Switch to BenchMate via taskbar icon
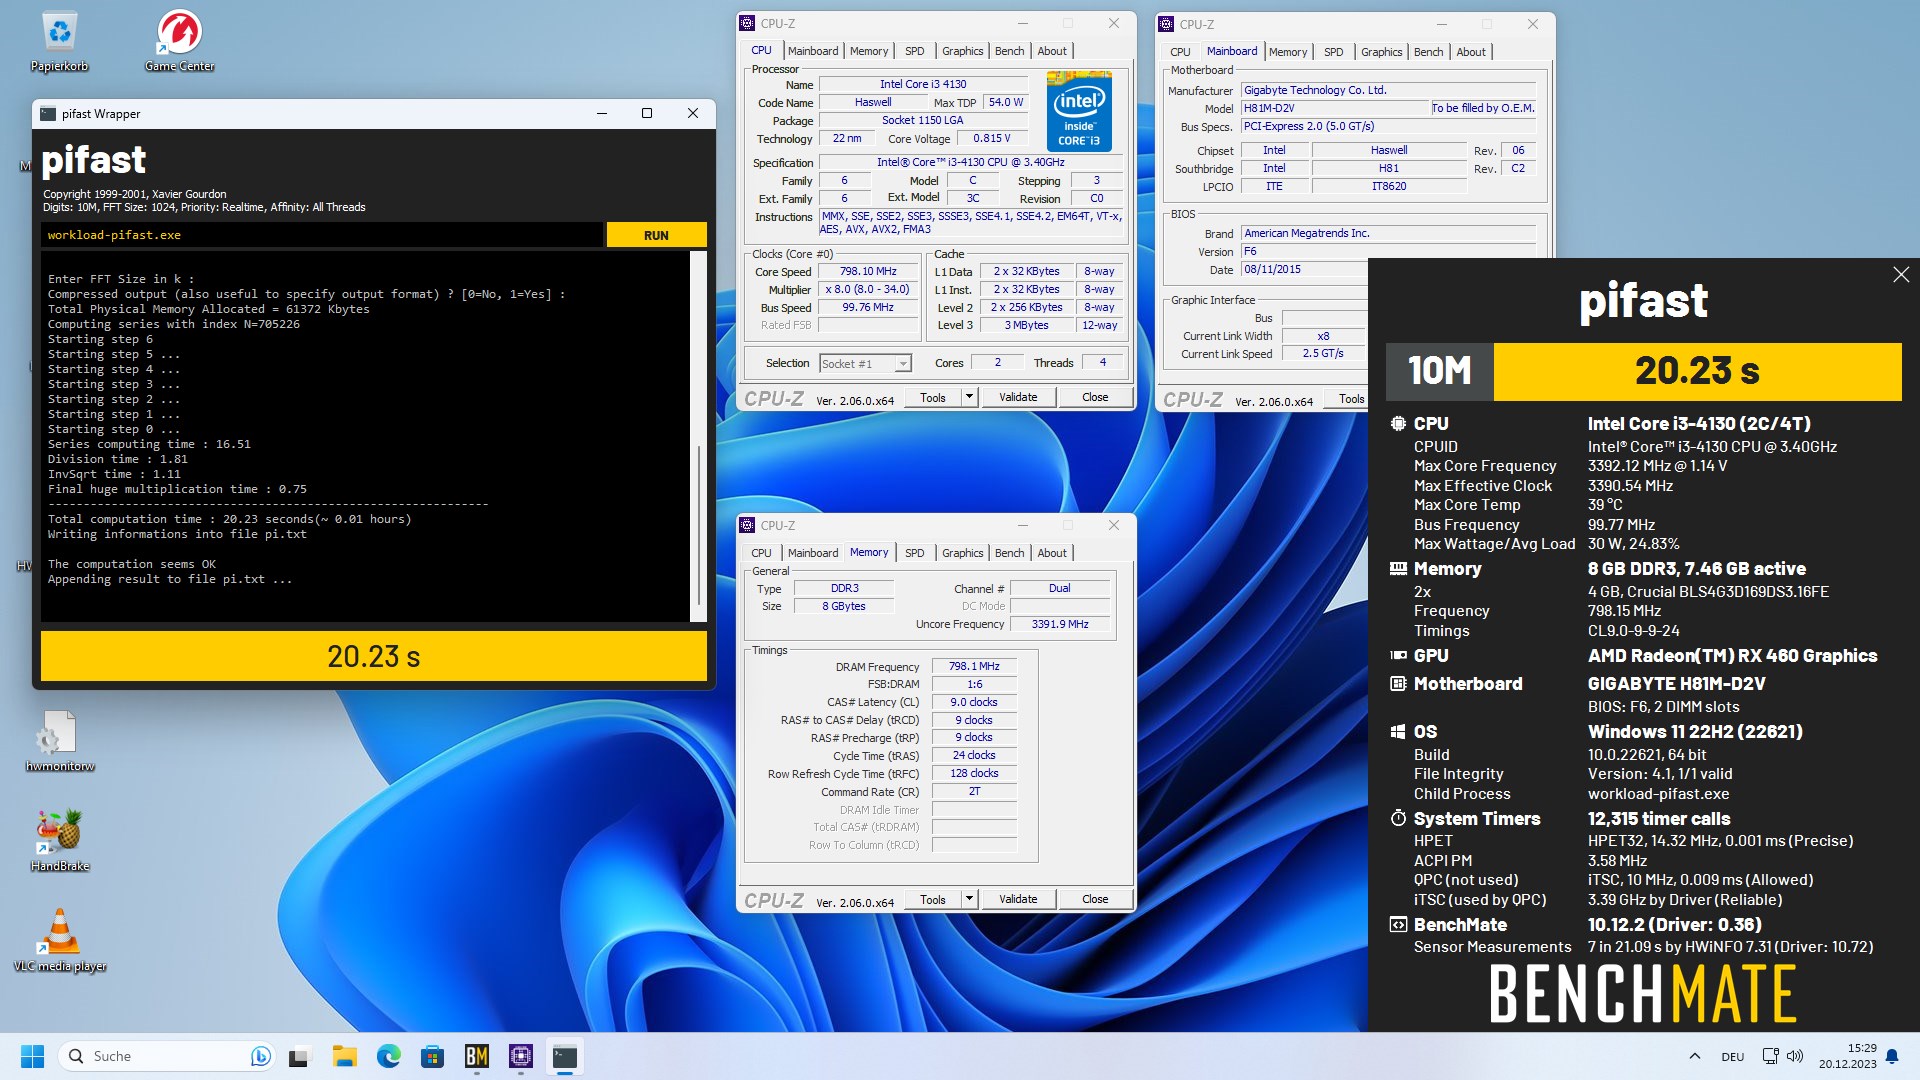The height and width of the screenshot is (1080, 1920). 477,1056
